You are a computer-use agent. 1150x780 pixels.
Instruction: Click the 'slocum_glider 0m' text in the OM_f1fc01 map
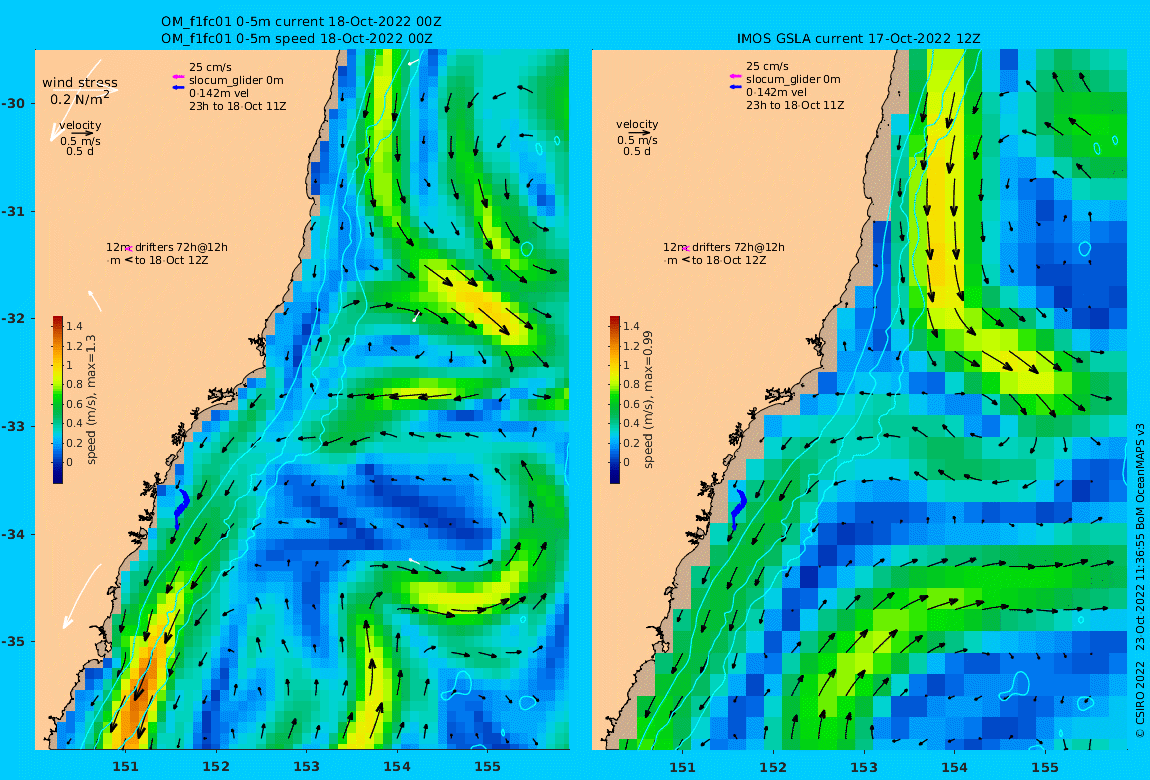click(x=236, y=81)
